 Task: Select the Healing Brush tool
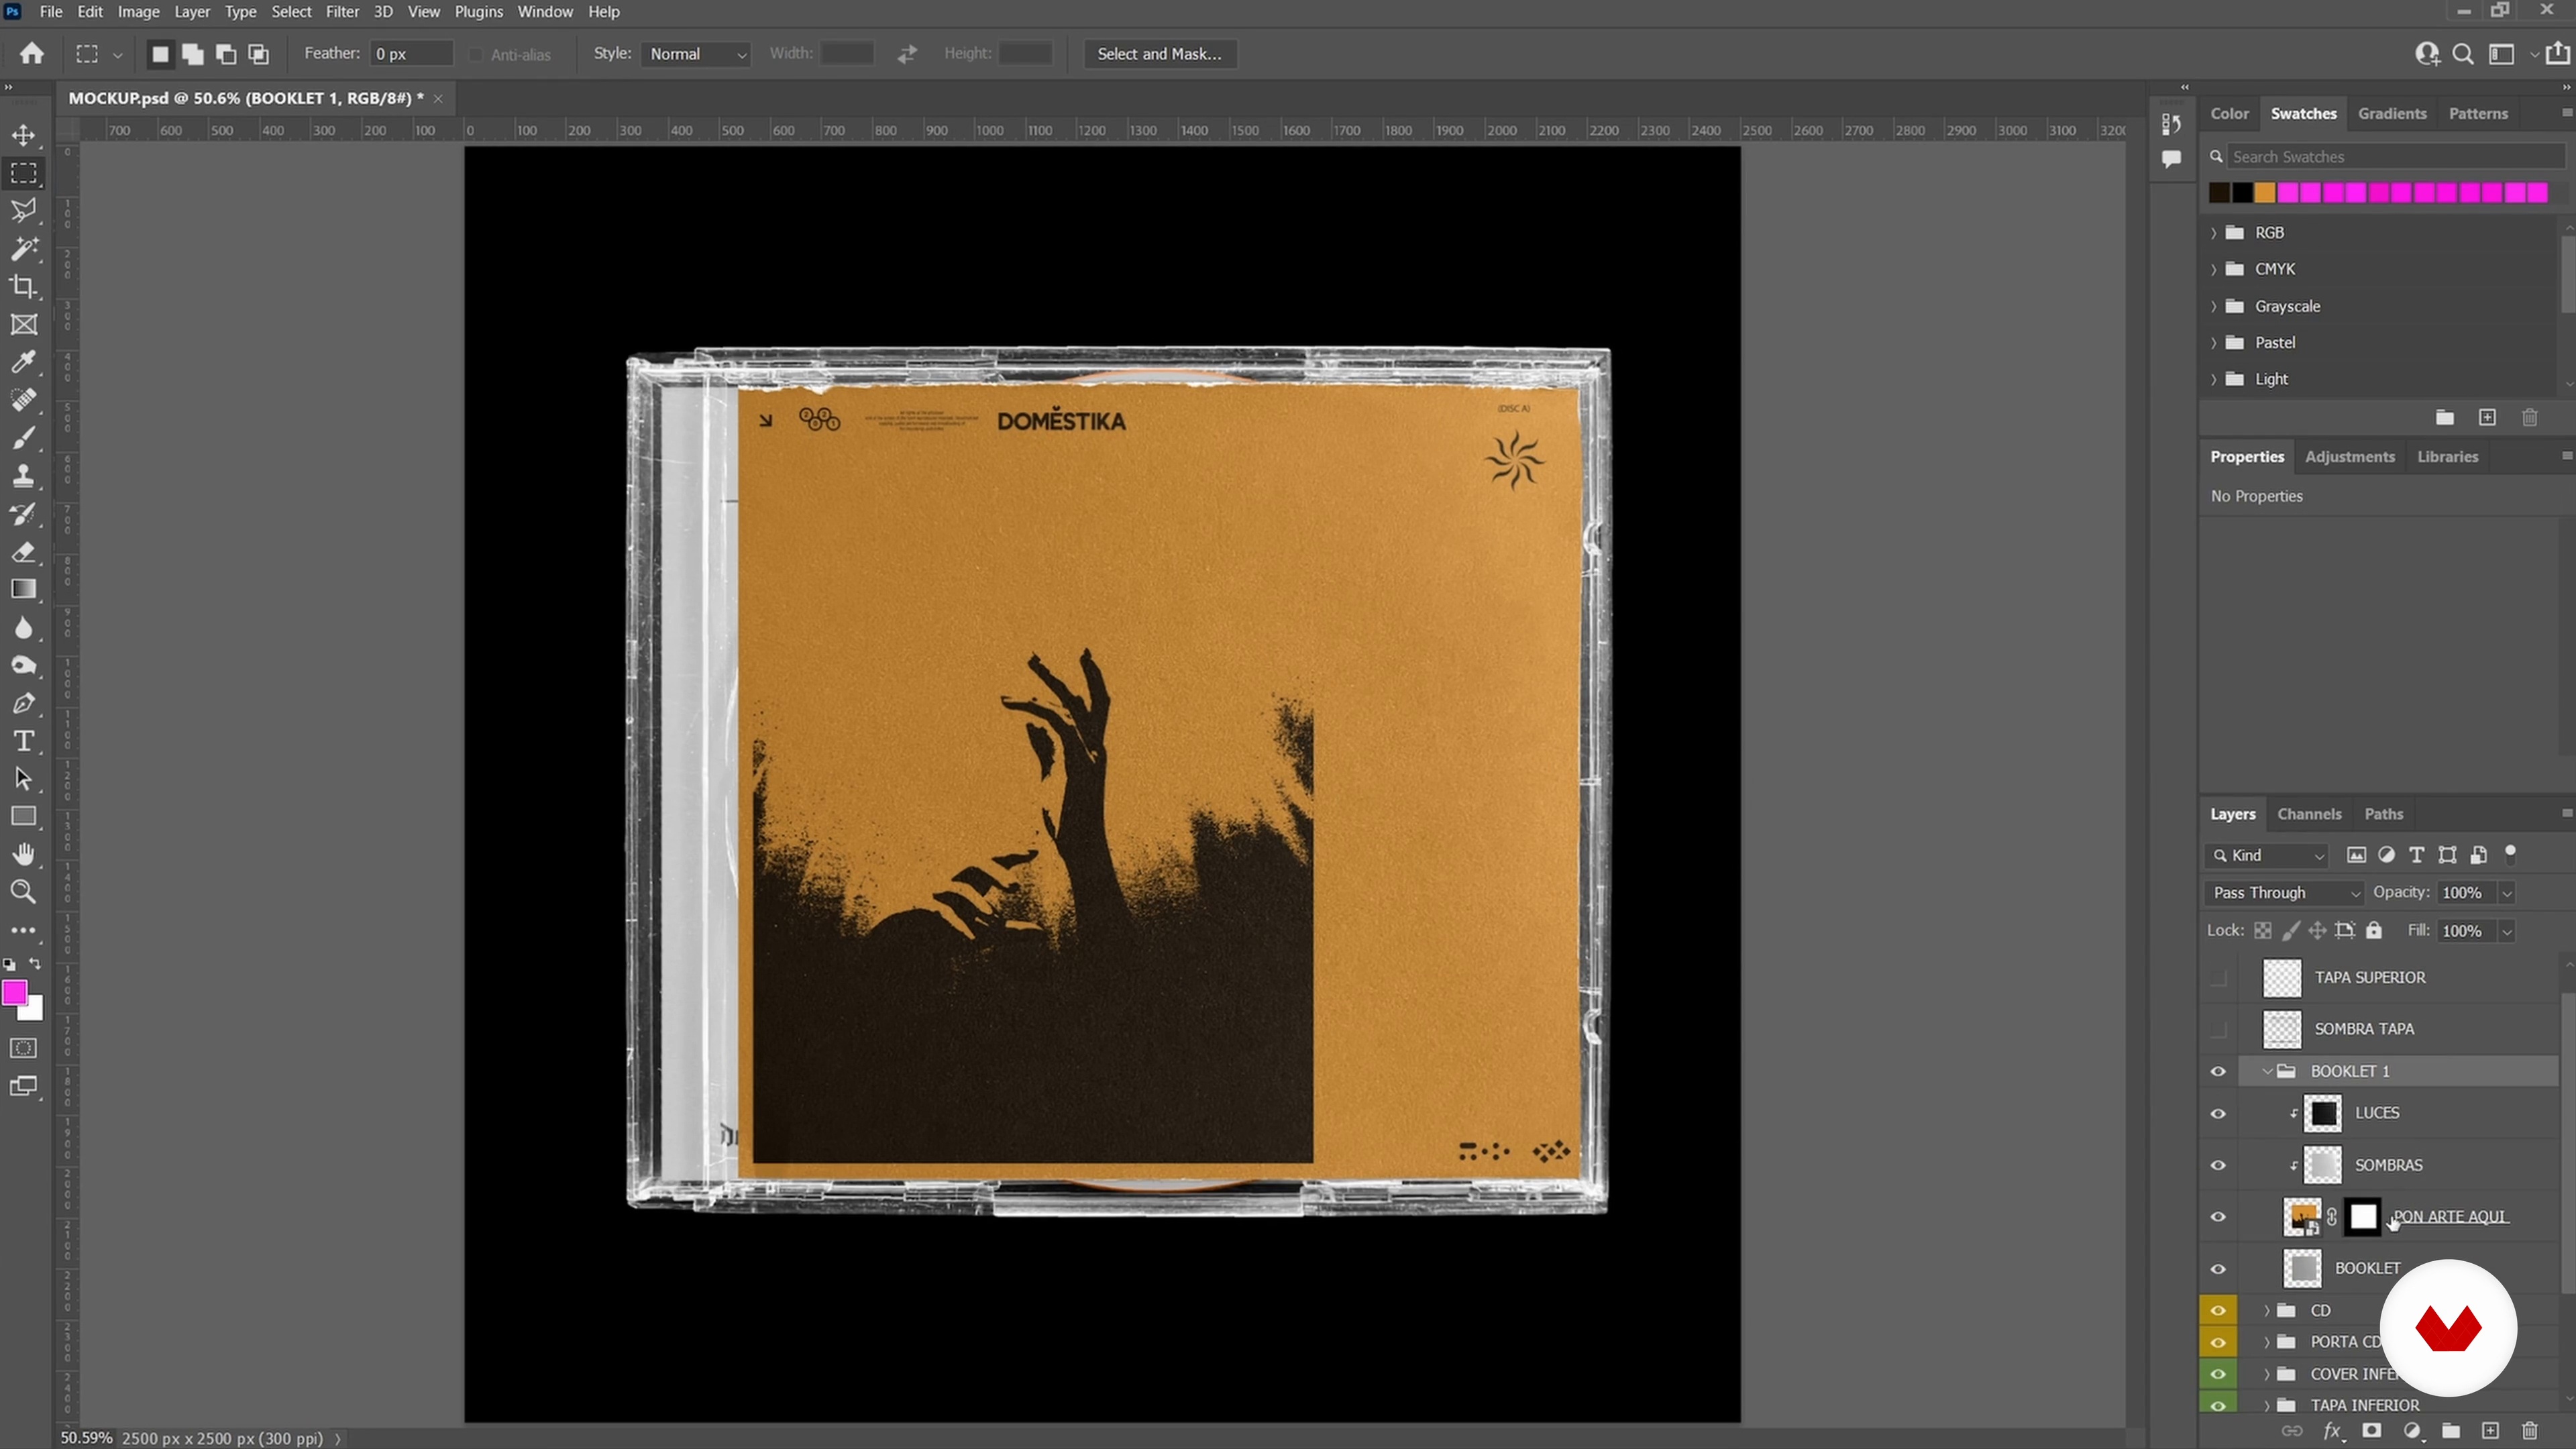coord(24,400)
